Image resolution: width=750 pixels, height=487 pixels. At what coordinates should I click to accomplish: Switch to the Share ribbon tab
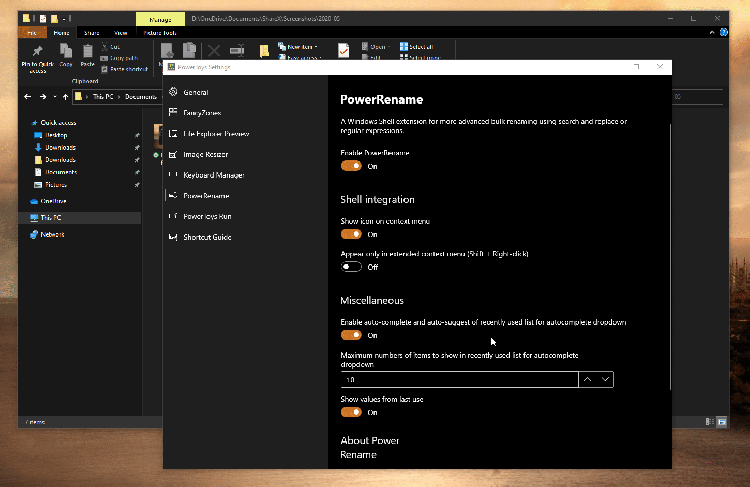[91, 32]
